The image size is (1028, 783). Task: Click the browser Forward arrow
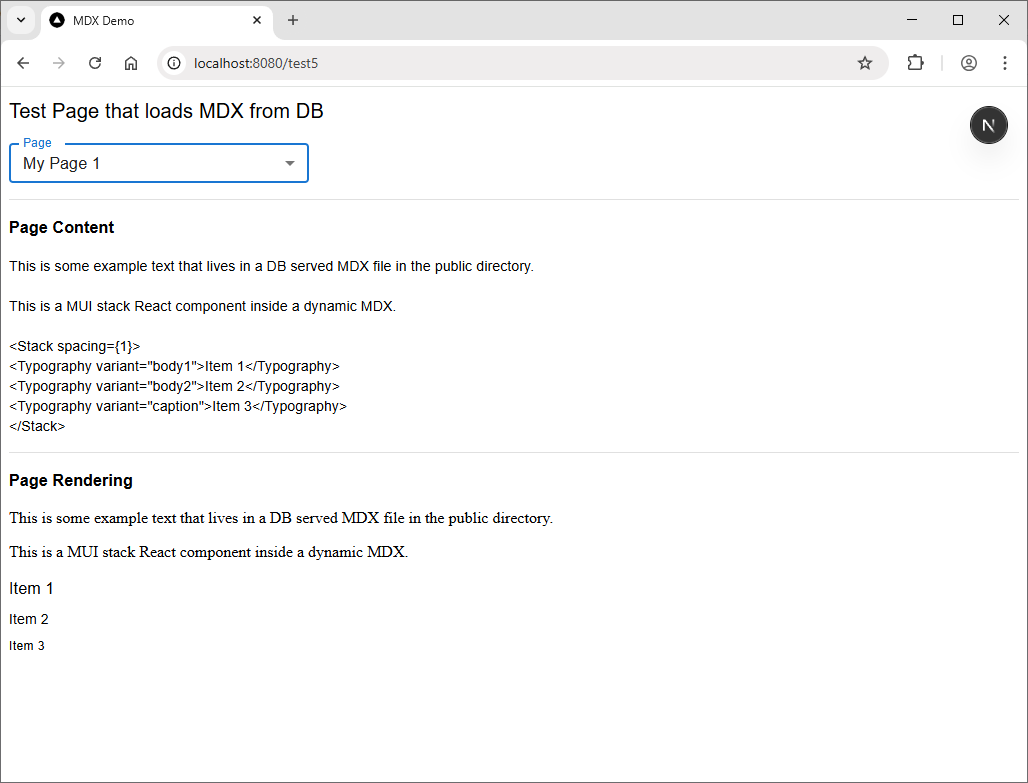pos(59,63)
